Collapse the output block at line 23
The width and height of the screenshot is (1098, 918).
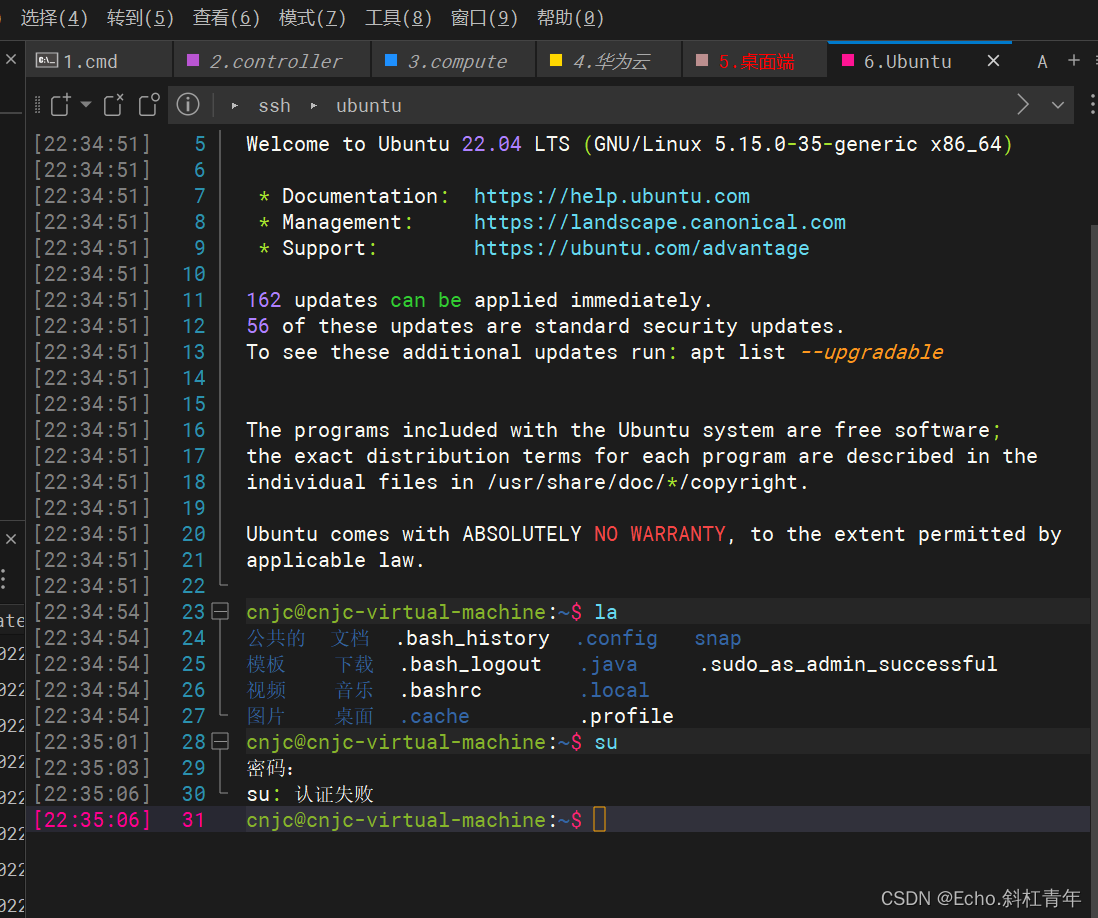pyautogui.click(x=220, y=612)
